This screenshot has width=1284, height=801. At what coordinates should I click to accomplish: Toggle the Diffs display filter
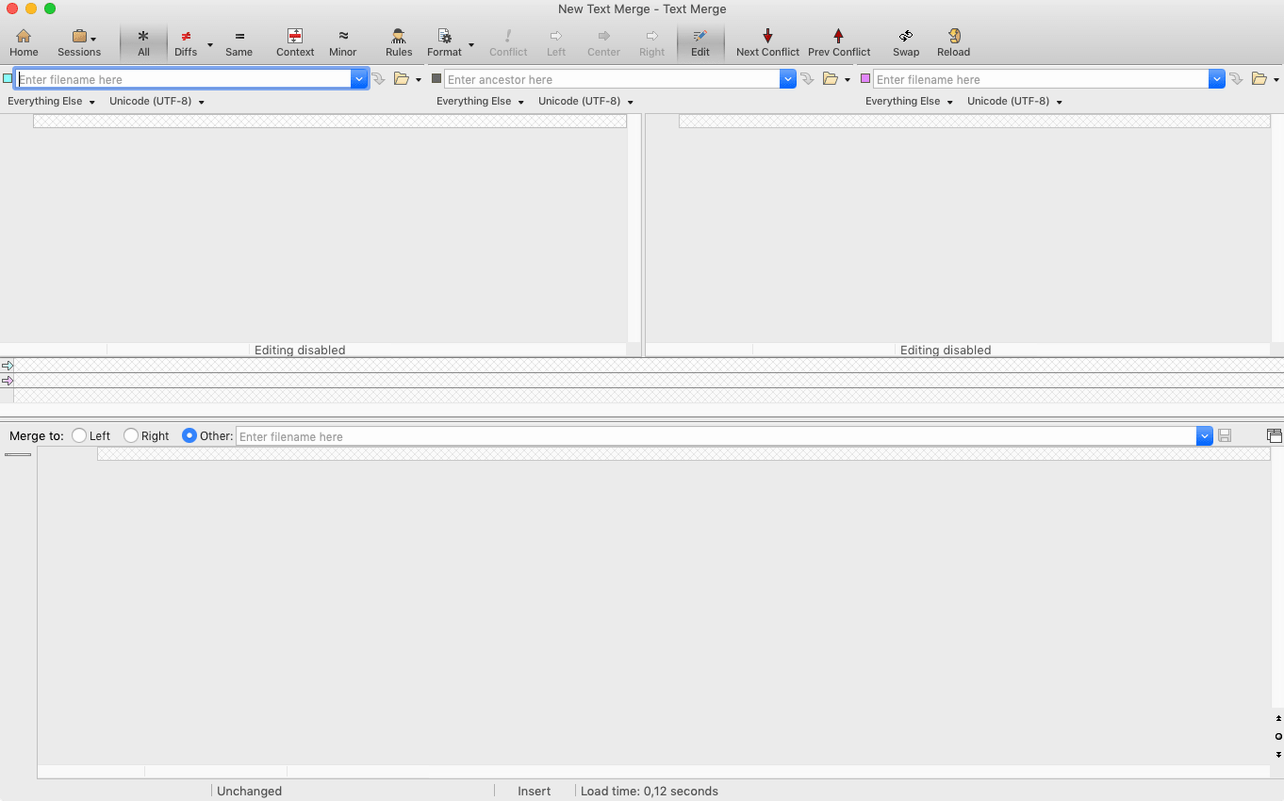(186, 43)
